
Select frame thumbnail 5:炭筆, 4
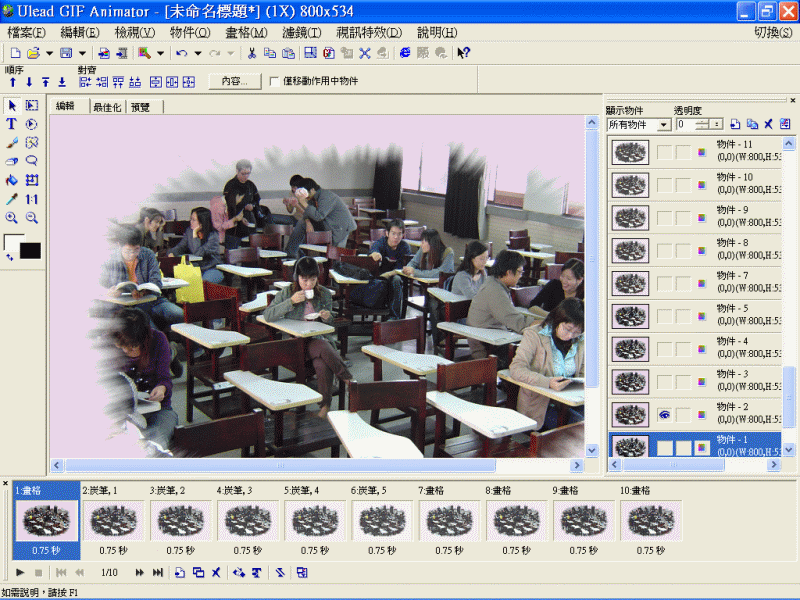pos(317,521)
